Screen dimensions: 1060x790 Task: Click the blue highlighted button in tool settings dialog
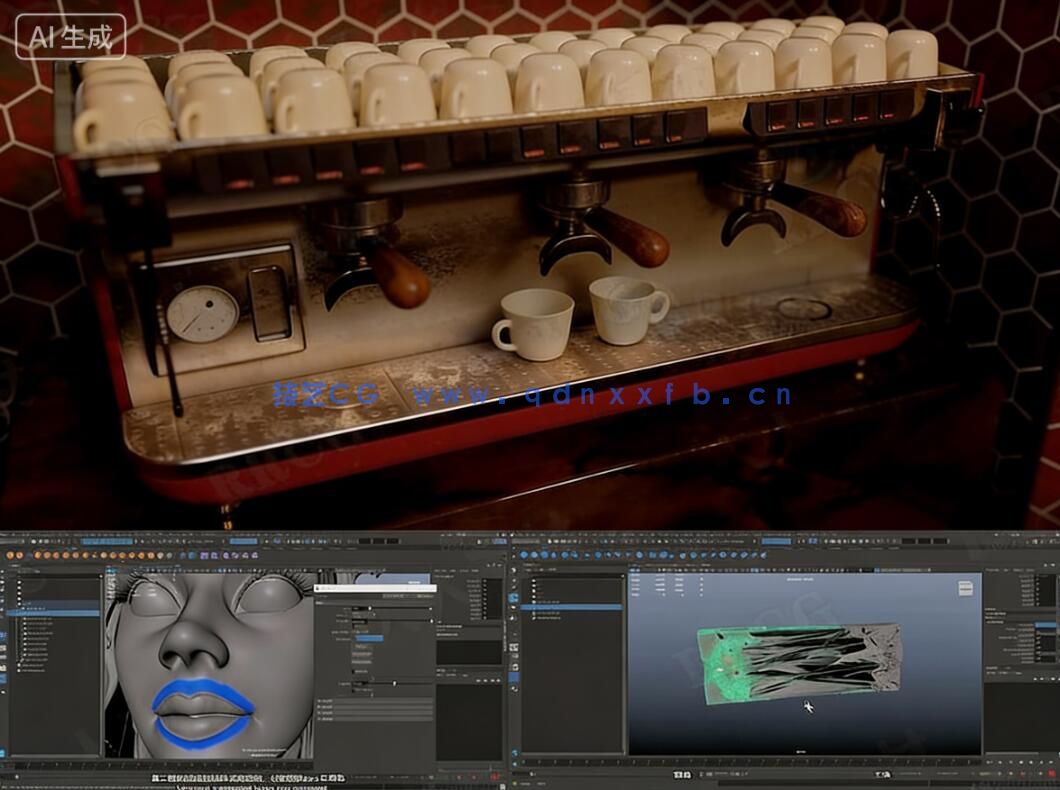[x=369, y=638]
